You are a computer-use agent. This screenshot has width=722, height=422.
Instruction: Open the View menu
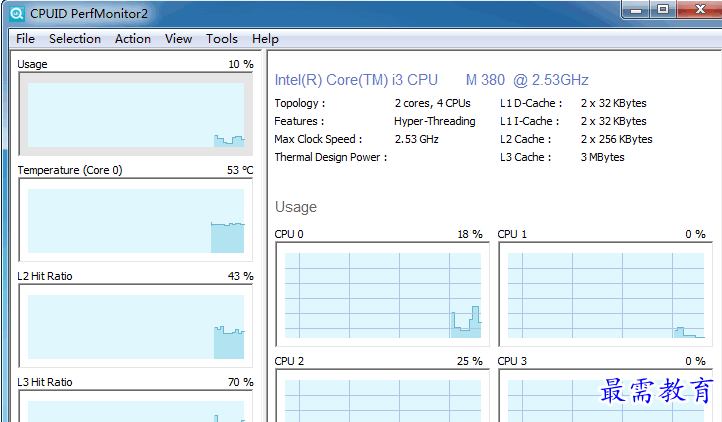click(x=178, y=39)
